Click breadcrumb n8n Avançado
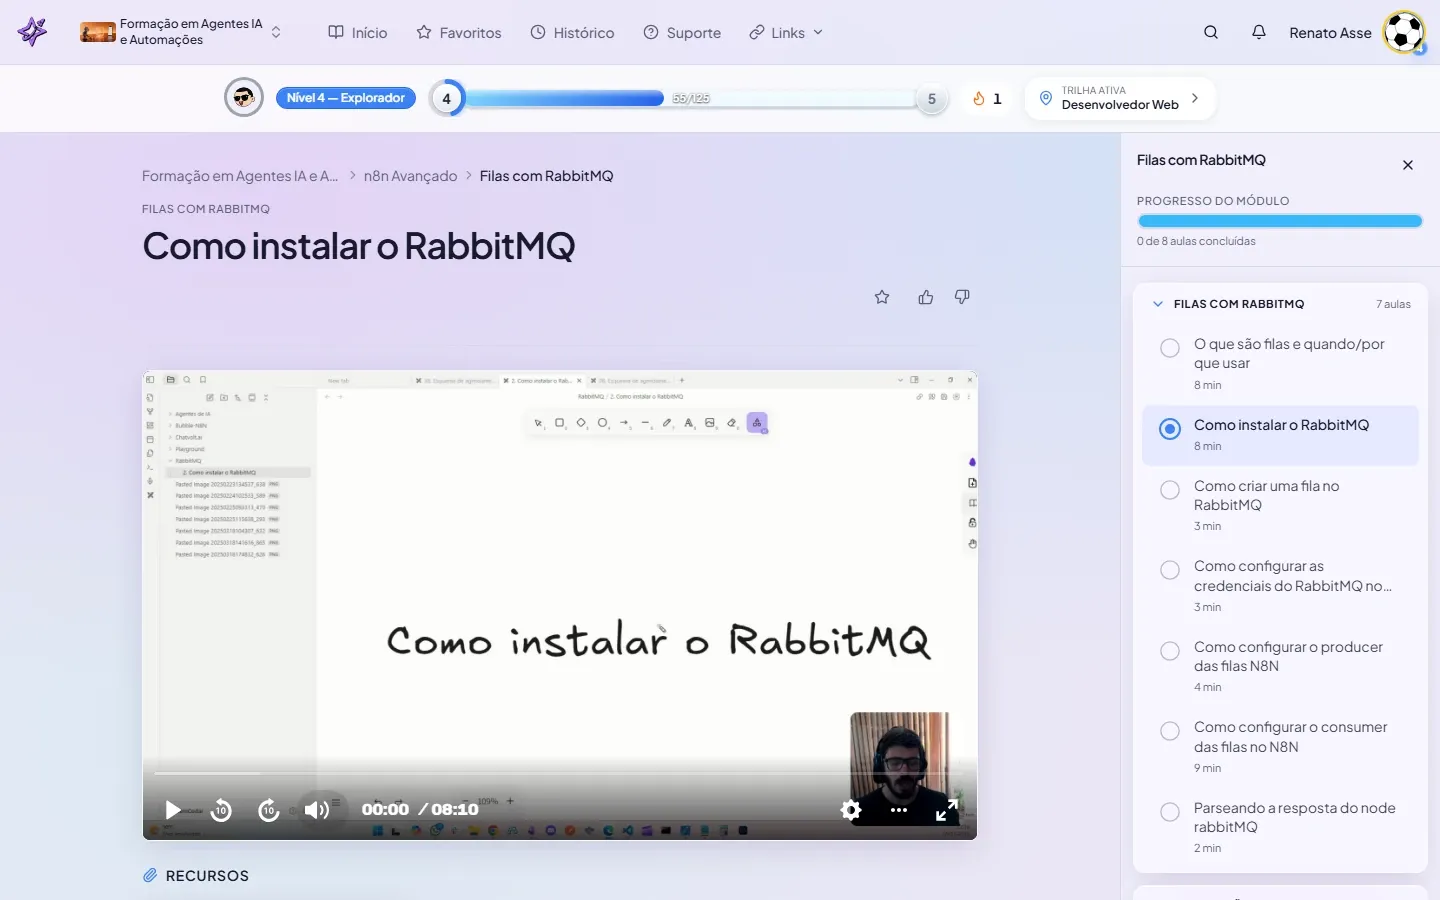The height and width of the screenshot is (900, 1440). (x=410, y=176)
